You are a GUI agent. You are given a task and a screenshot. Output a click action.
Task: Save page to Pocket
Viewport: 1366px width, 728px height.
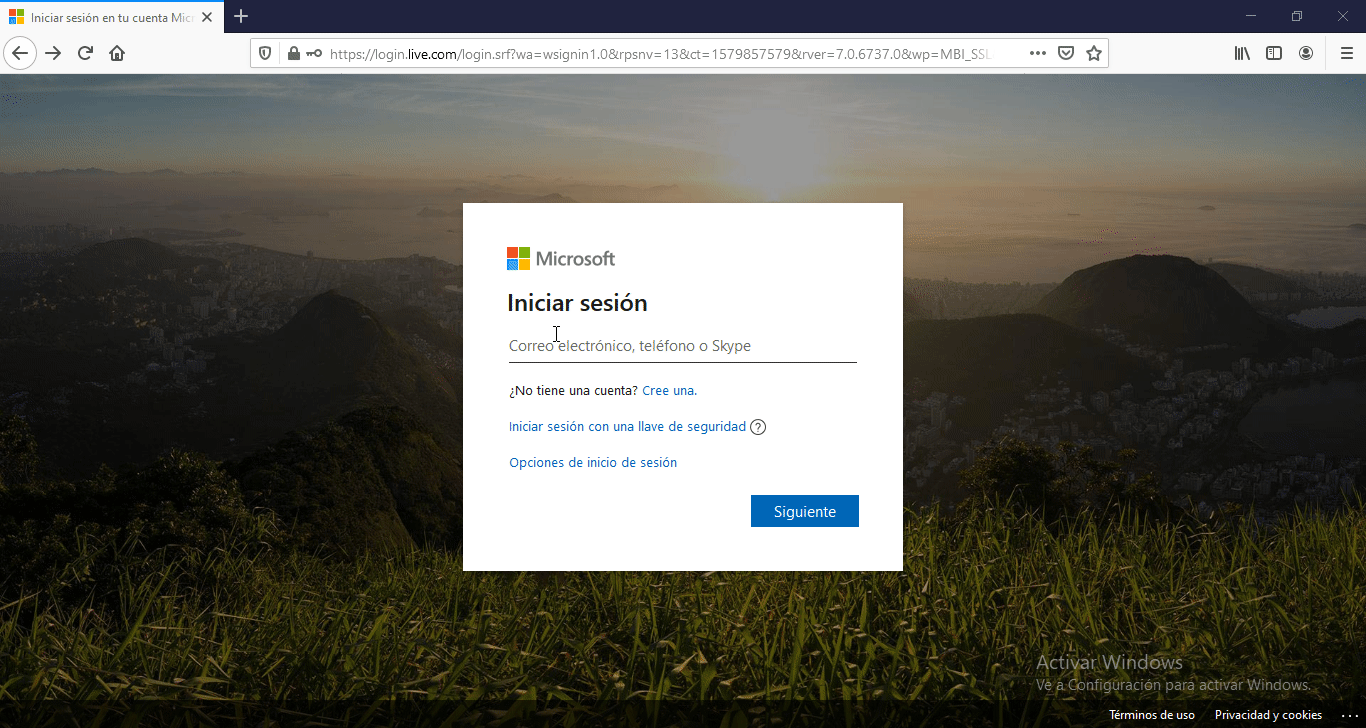1066,53
